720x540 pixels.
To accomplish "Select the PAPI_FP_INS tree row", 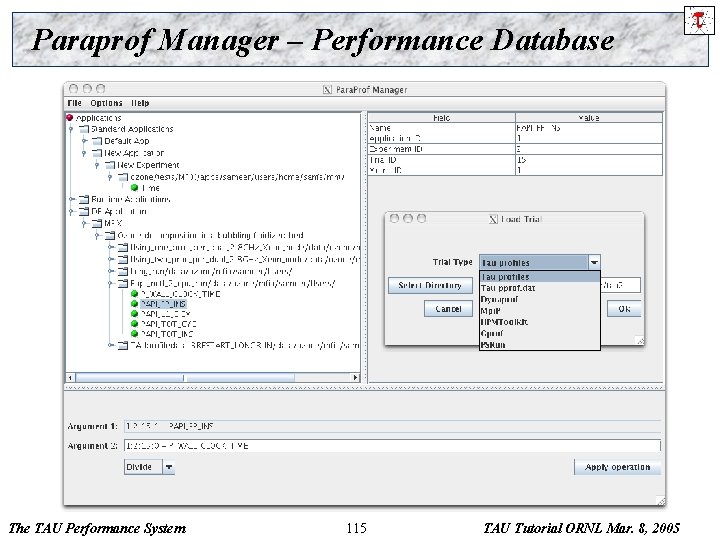I will tap(163, 304).
